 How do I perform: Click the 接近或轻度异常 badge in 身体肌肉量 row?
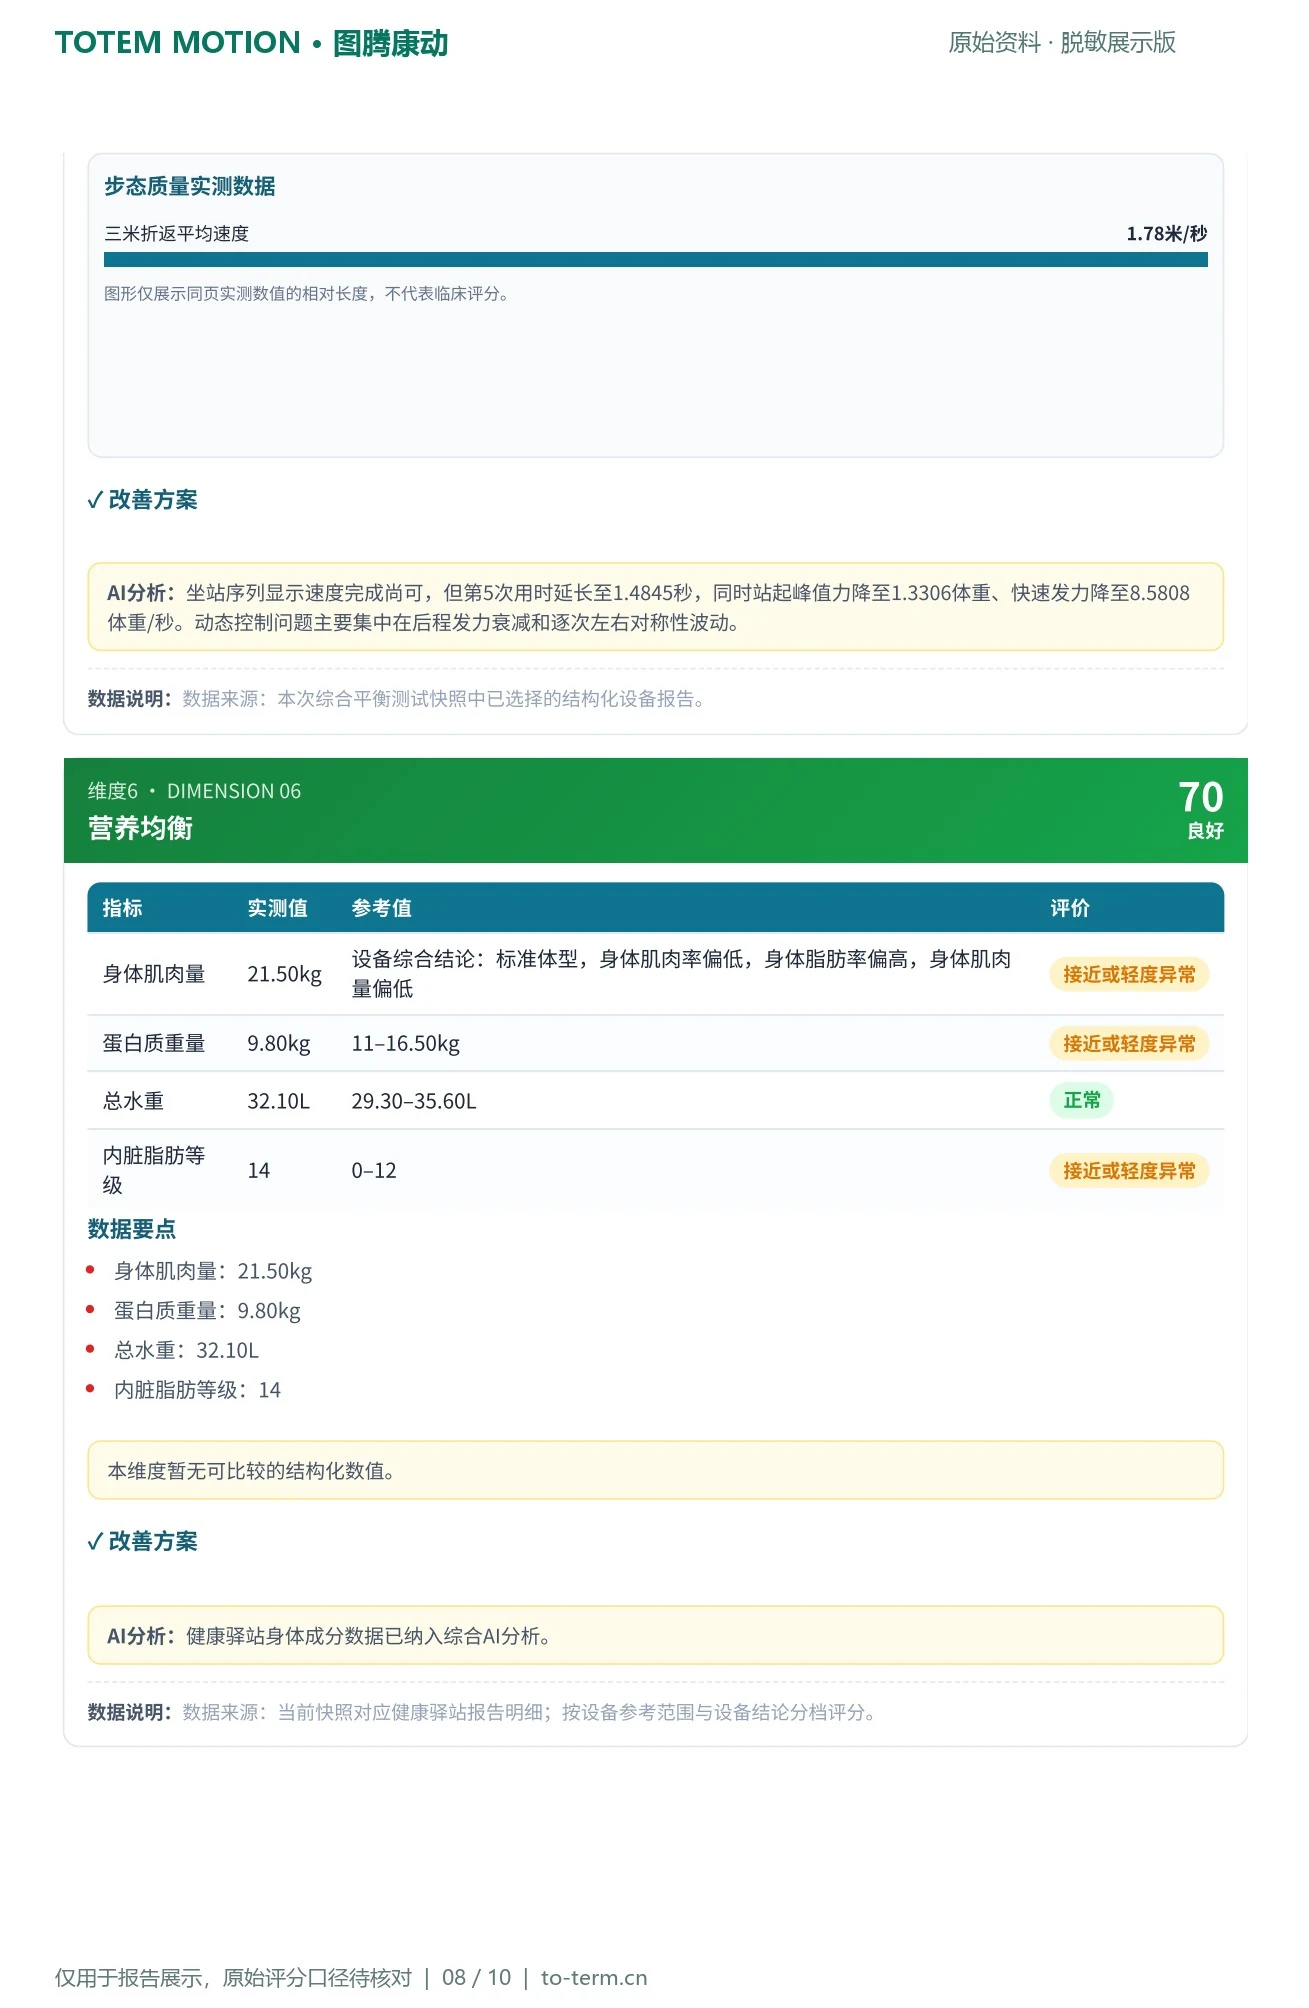point(1129,974)
